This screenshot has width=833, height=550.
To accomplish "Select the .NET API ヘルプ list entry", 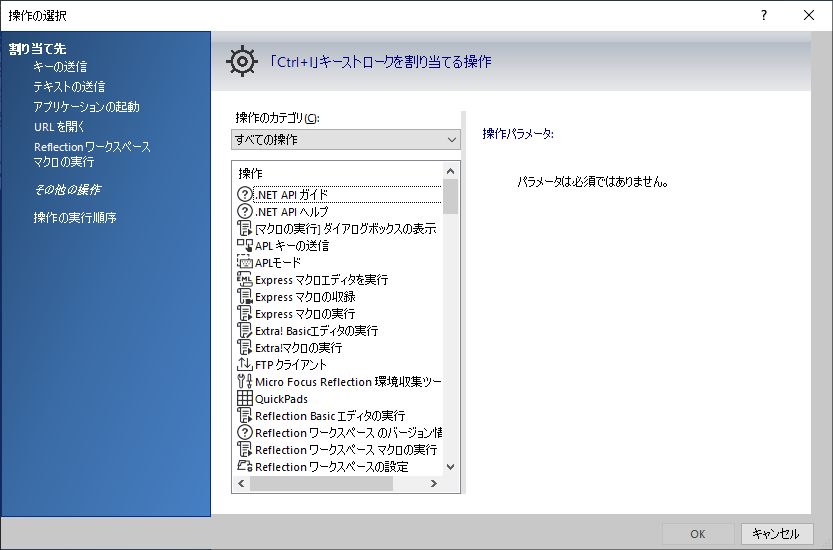I will (x=292, y=211).
